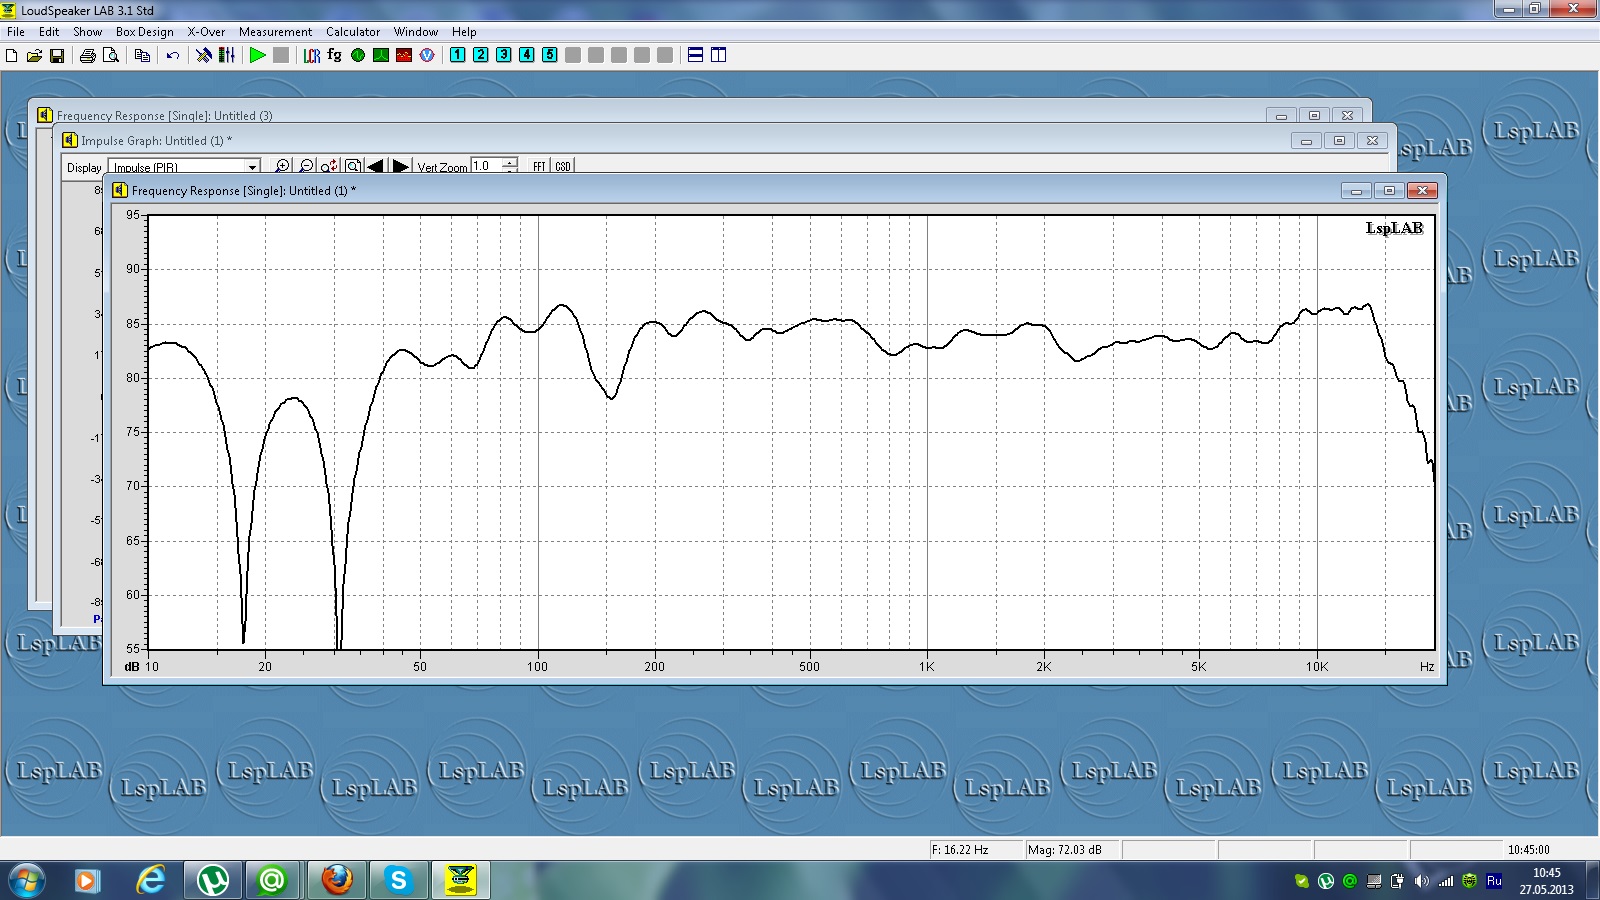Click the RU language indicator
This screenshot has width=1600, height=900.
(1494, 881)
